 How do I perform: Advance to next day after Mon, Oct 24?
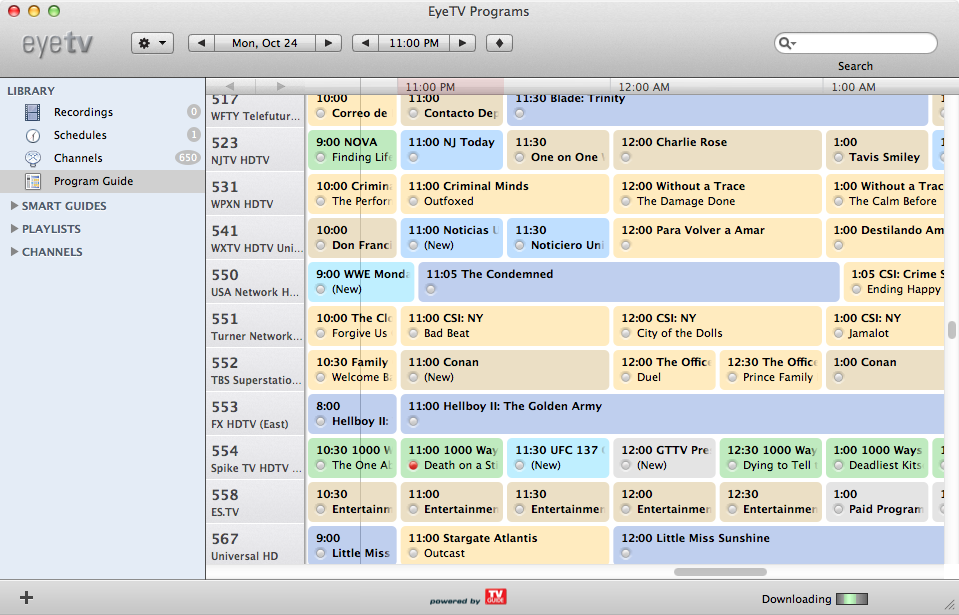(x=330, y=44)
